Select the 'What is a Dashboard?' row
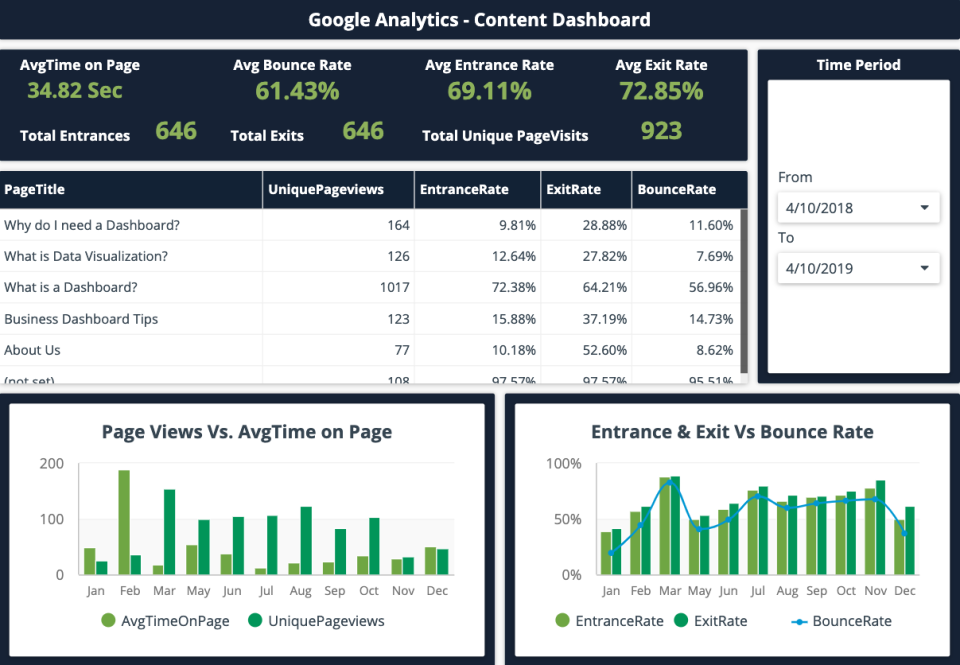The width and height of the screenshot is (960, 665). 370,287
